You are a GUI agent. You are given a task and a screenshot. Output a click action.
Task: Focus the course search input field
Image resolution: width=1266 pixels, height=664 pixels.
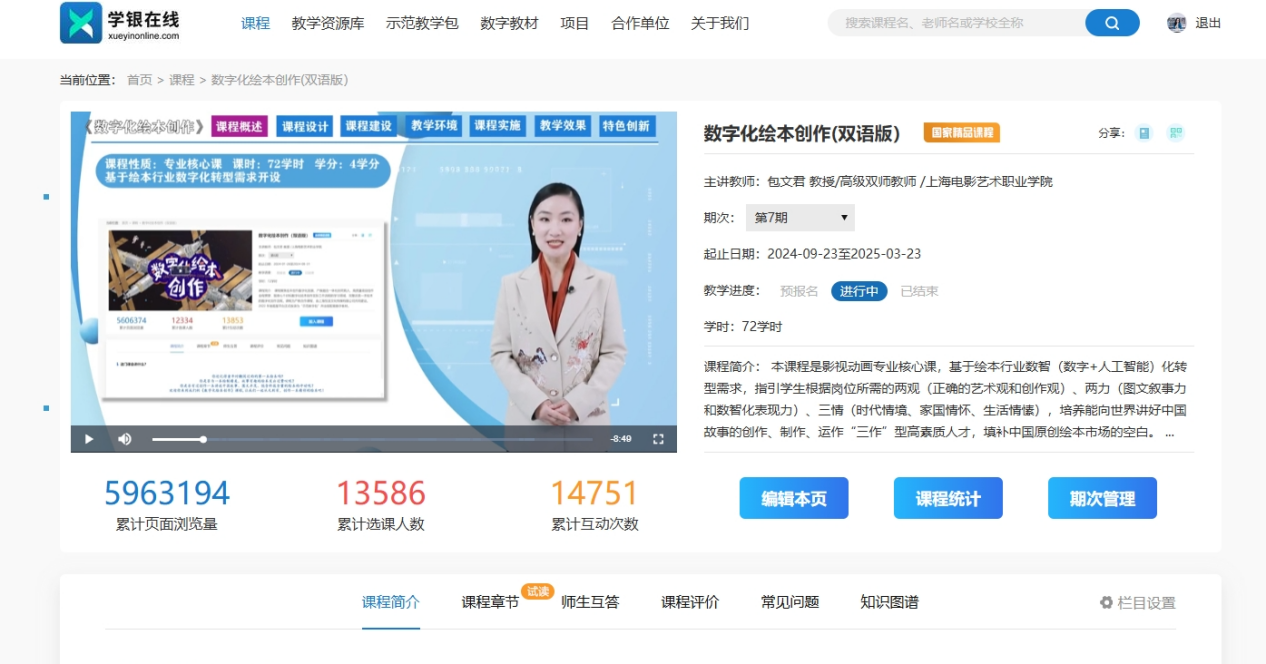point(960,23)
